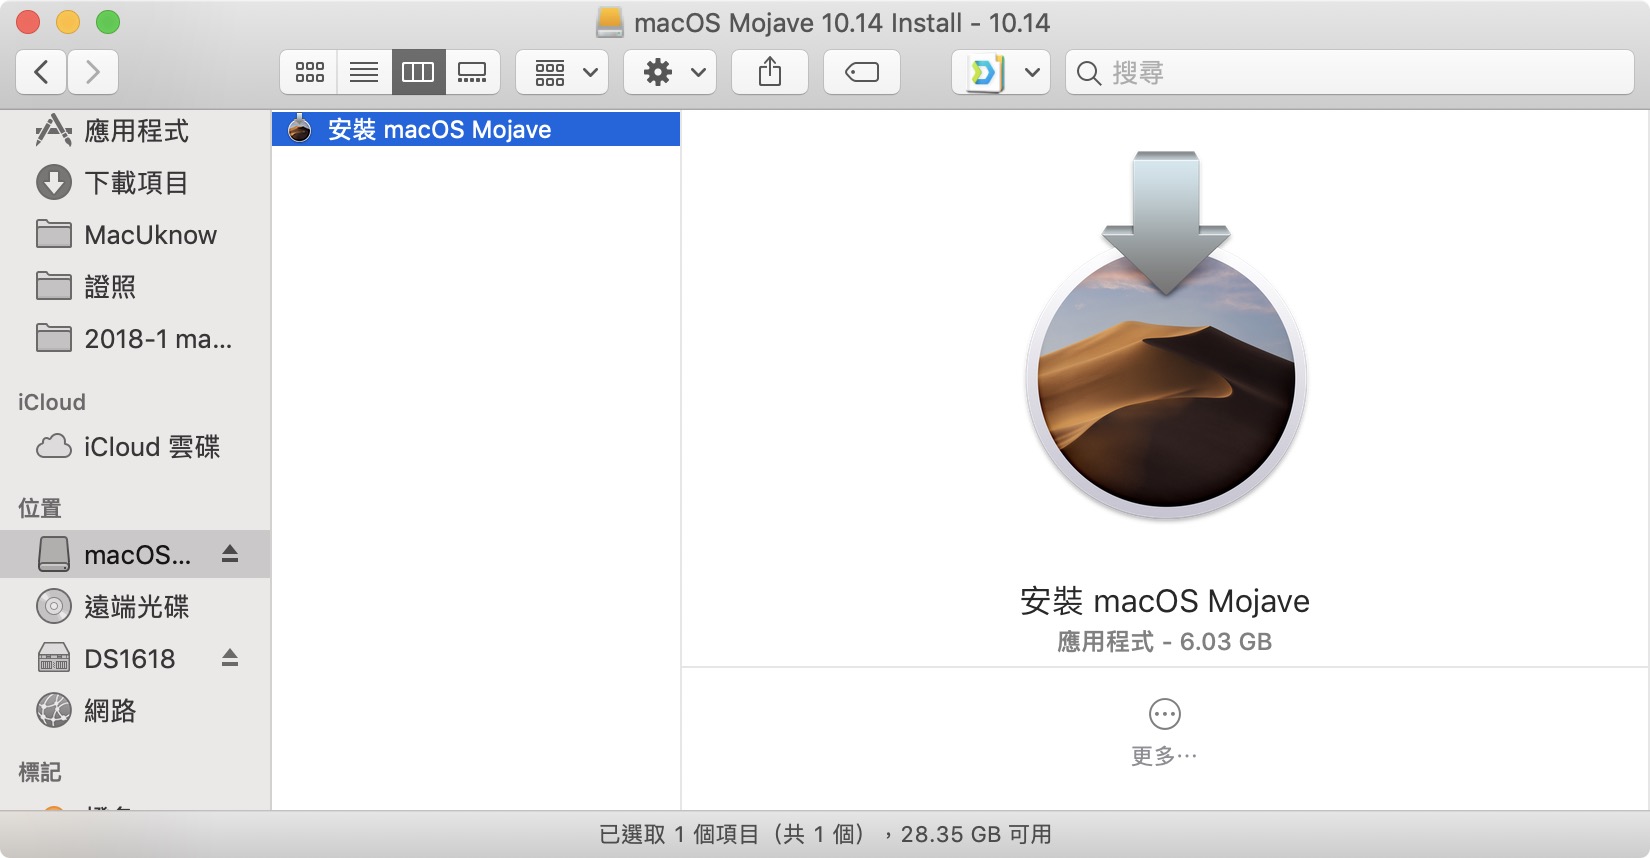Go back to previous folder
This screenshot has height=858, width=1650.
[x=42, y=72]
